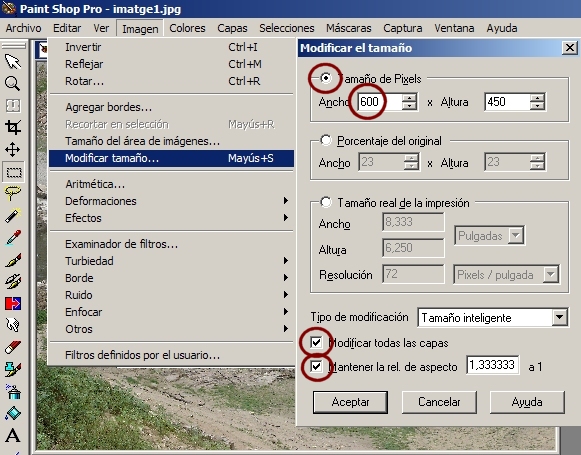
Task: Click the Aceptar button
Action: click(x=350, y=402)
